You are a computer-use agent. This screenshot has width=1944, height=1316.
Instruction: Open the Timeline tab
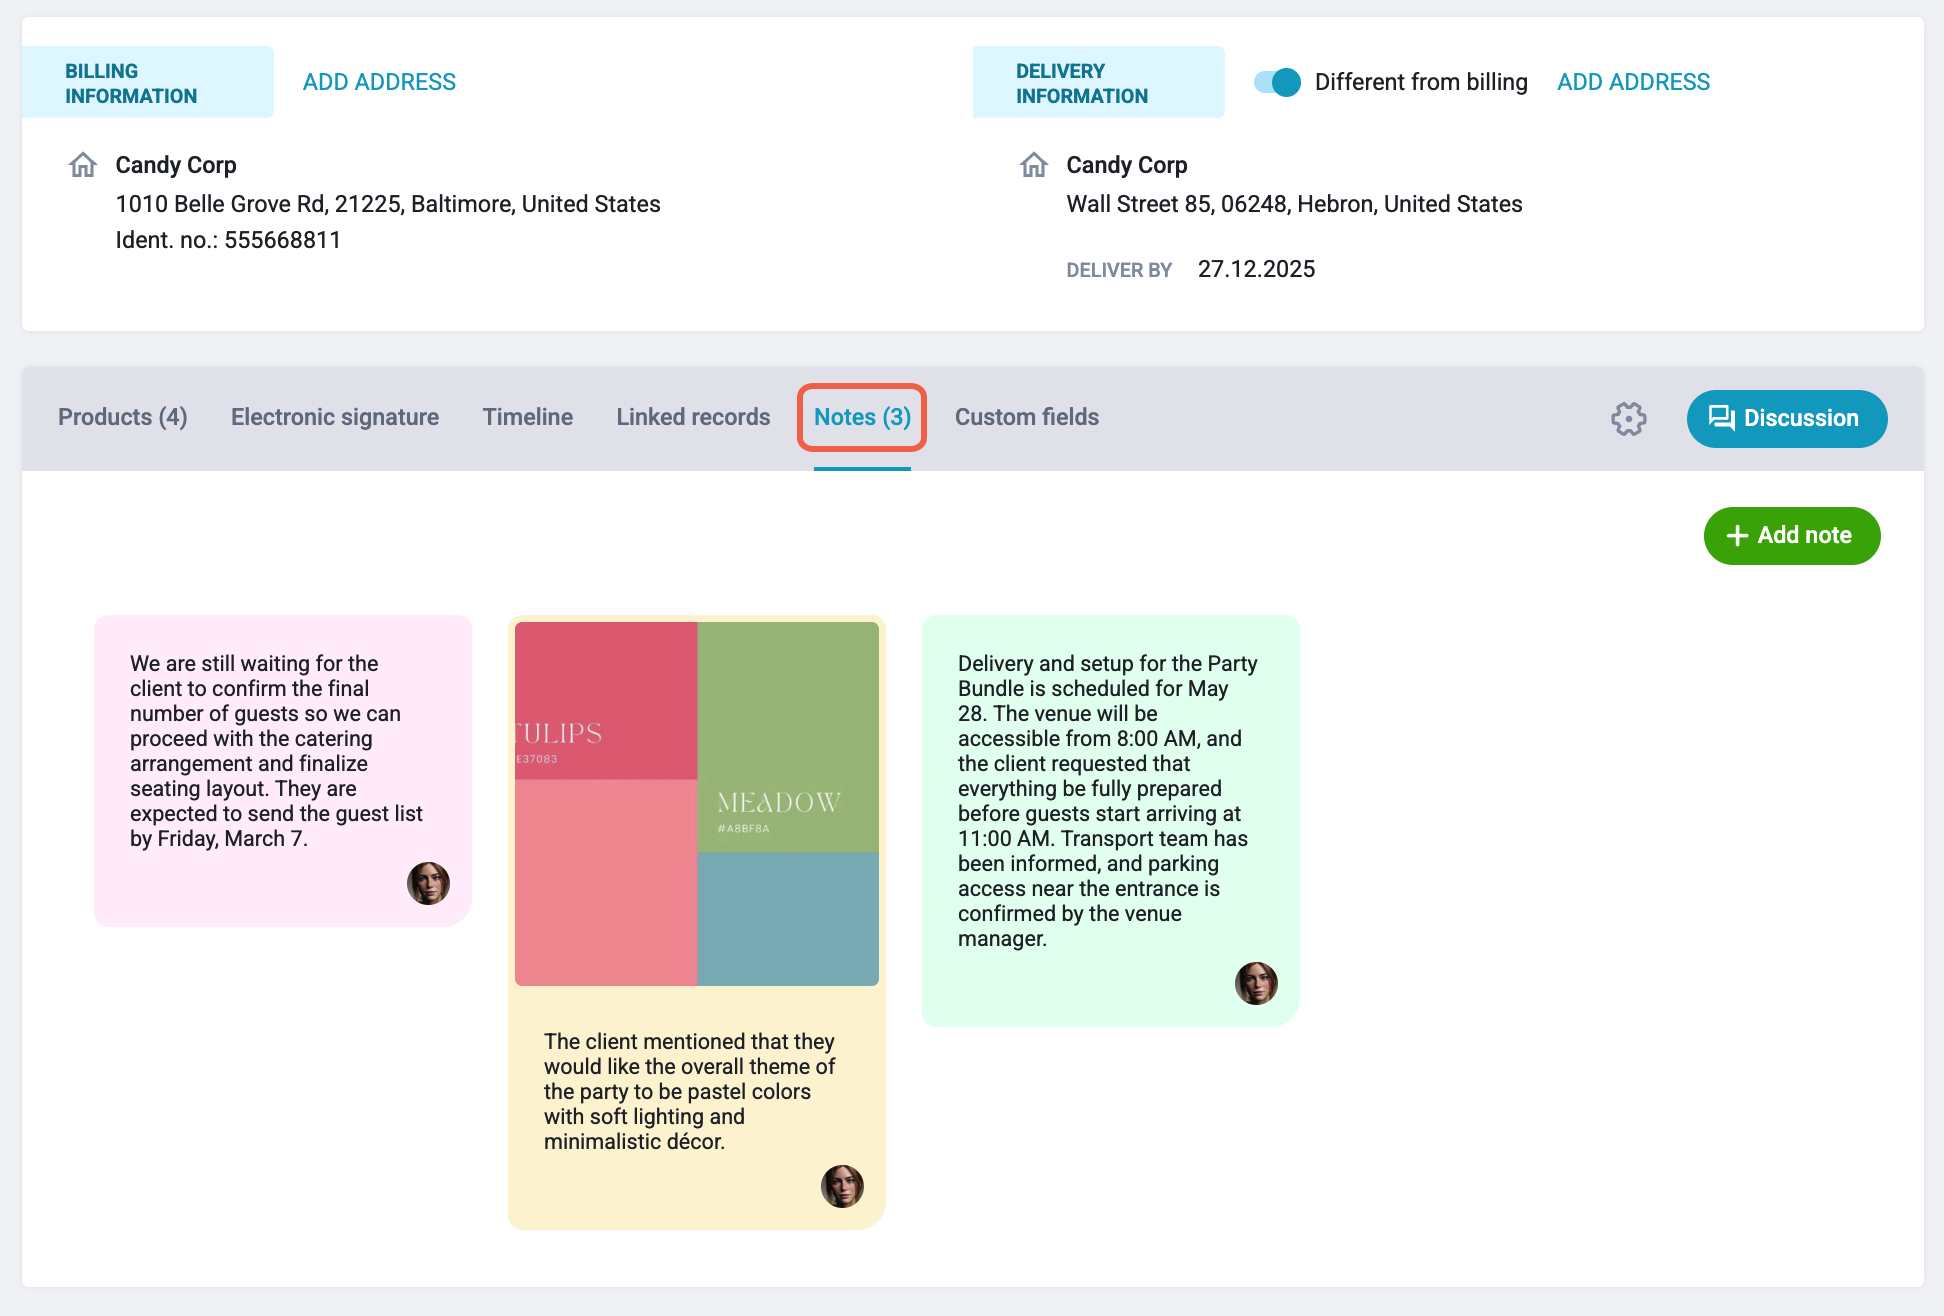click(528, 417)
